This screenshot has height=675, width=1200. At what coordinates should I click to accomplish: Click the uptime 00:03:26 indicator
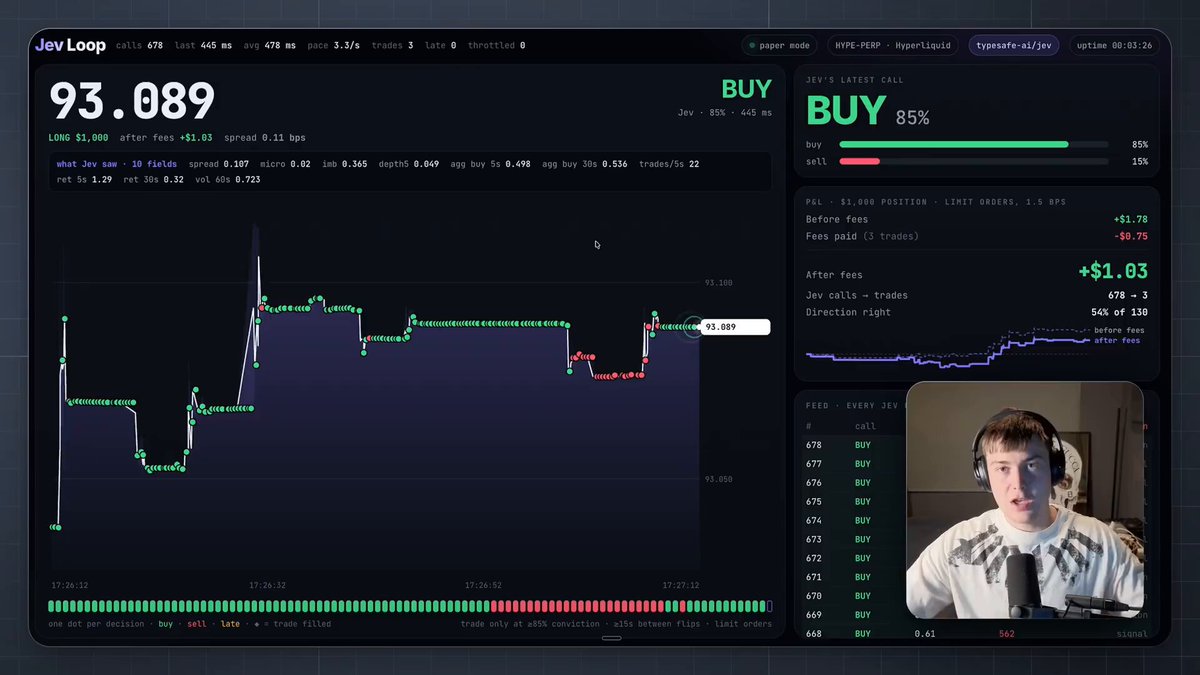coord(1114,45)
